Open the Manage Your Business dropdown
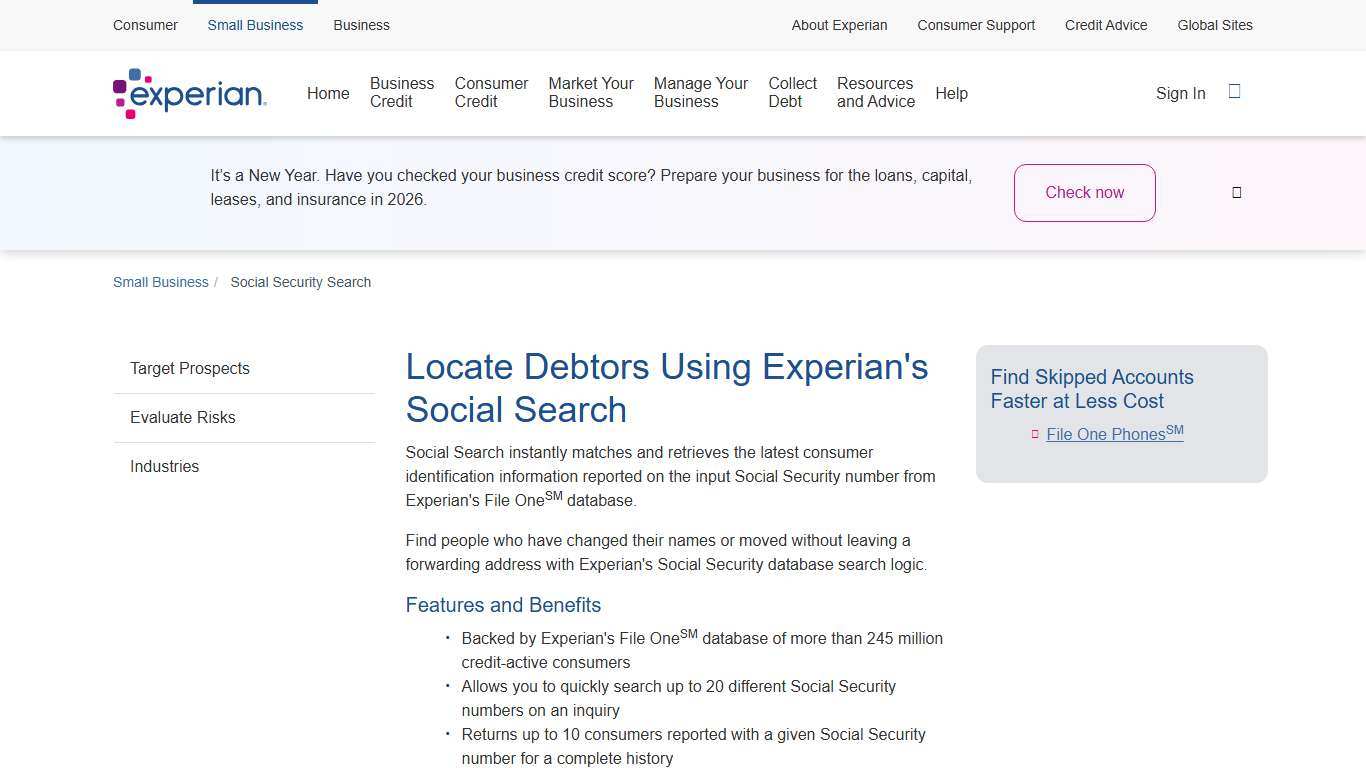 (x=700, y=93)
